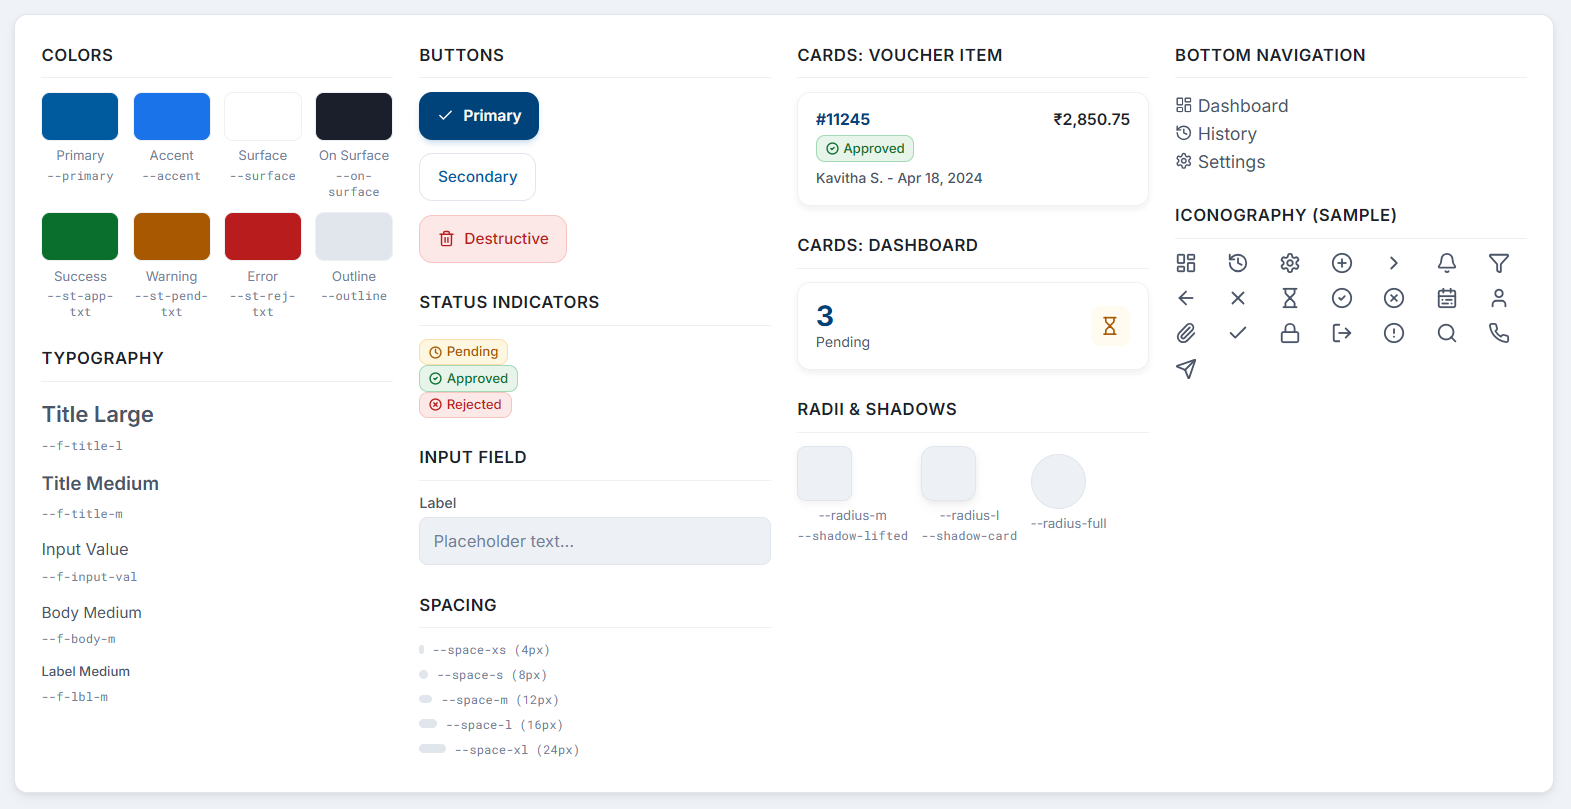The image size is (1571, 809).
Task: Select the On Surface dark swatch
Action: [x=354, y=117]
